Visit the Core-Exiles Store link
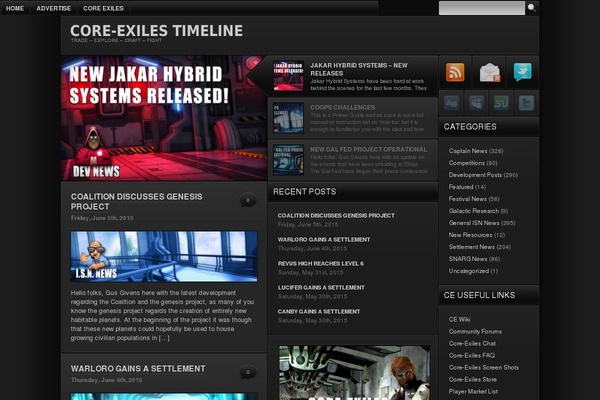Viewport: 600px width, 400px height. click(473, 379)
